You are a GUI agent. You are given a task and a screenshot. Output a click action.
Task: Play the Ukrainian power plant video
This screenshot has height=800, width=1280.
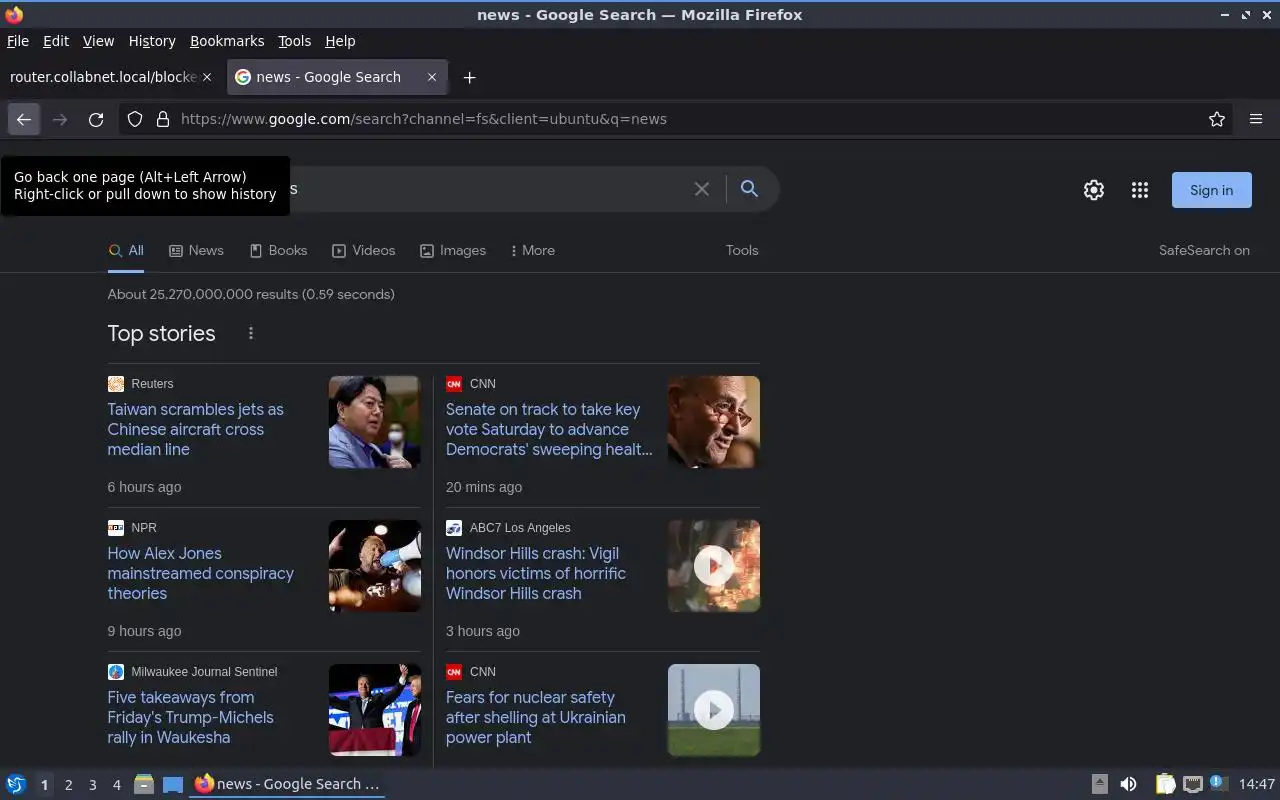pos(714,710)
